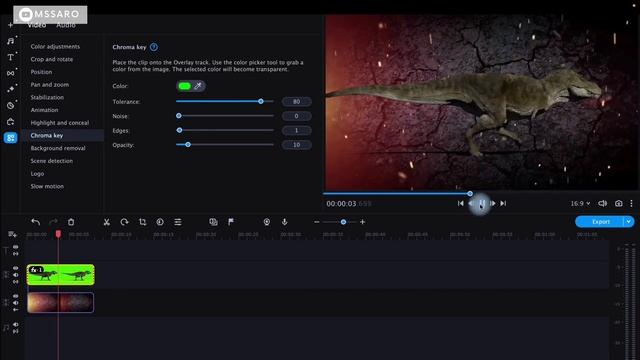Toggle visibility of the titles track
The width and height of the screenshot is (640, 360).
pos(16,247)
